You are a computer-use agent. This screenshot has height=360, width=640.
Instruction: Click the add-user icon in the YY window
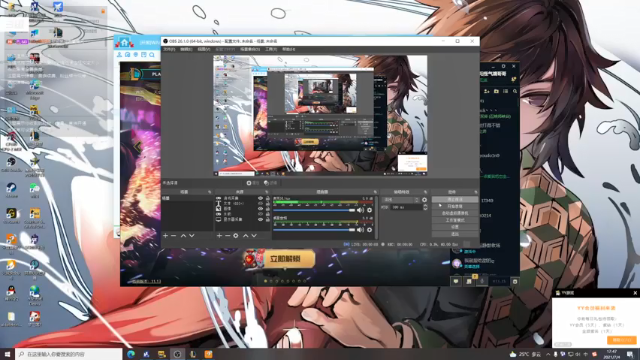487,91
